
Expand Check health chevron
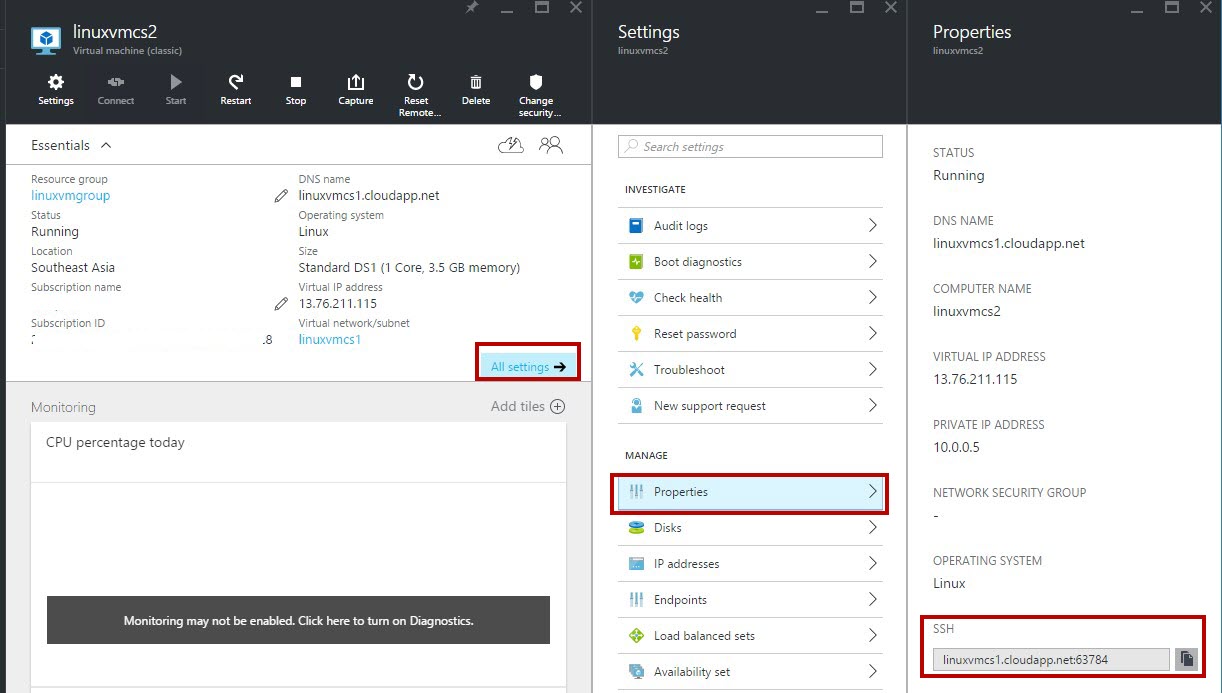(x=872, y=298)
